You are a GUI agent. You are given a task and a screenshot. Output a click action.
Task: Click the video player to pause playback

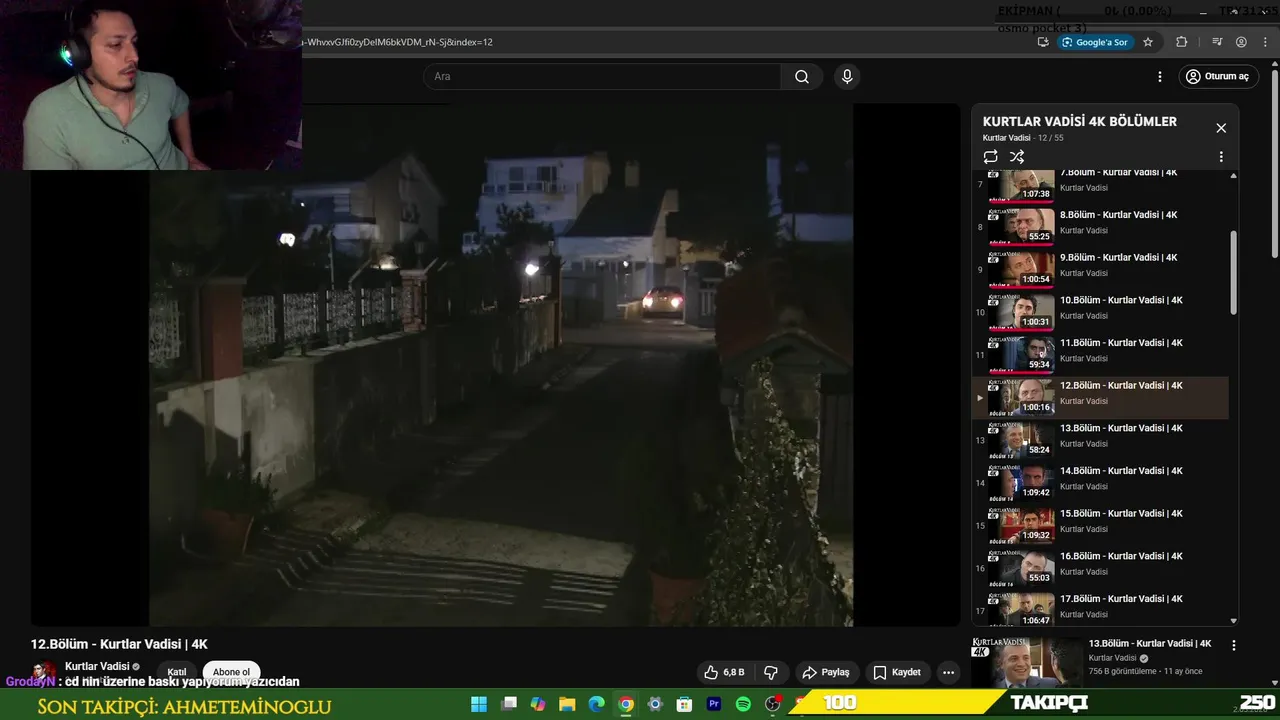[x=495, y=365]
